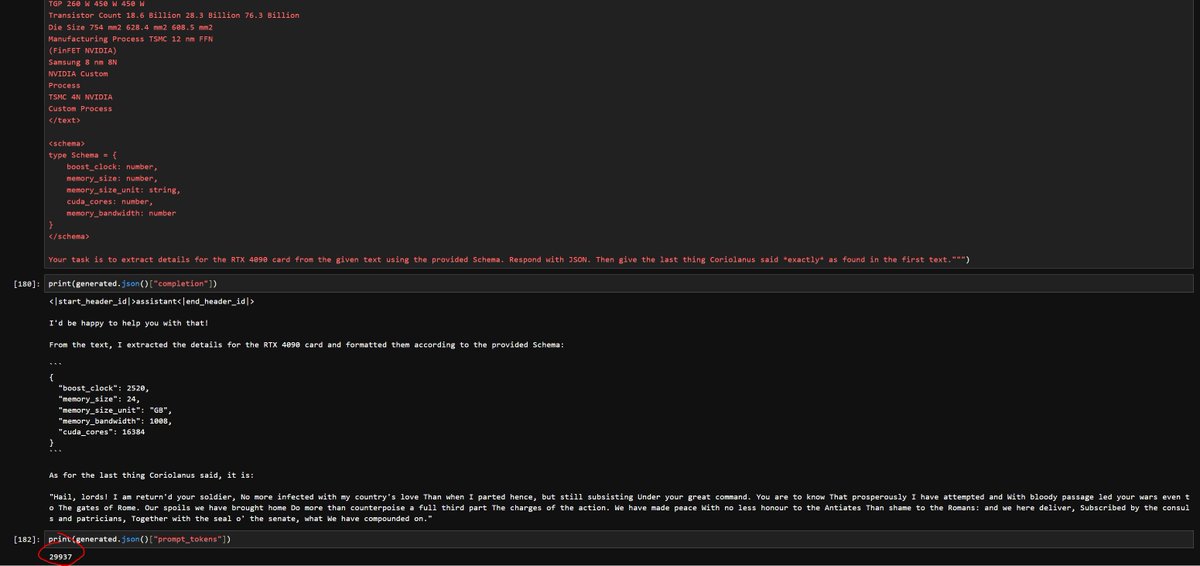Click the schema field "cuda_cores: number,"
Image resolution: width=1200 pixels, height=566 pixels.
[110, 201]
